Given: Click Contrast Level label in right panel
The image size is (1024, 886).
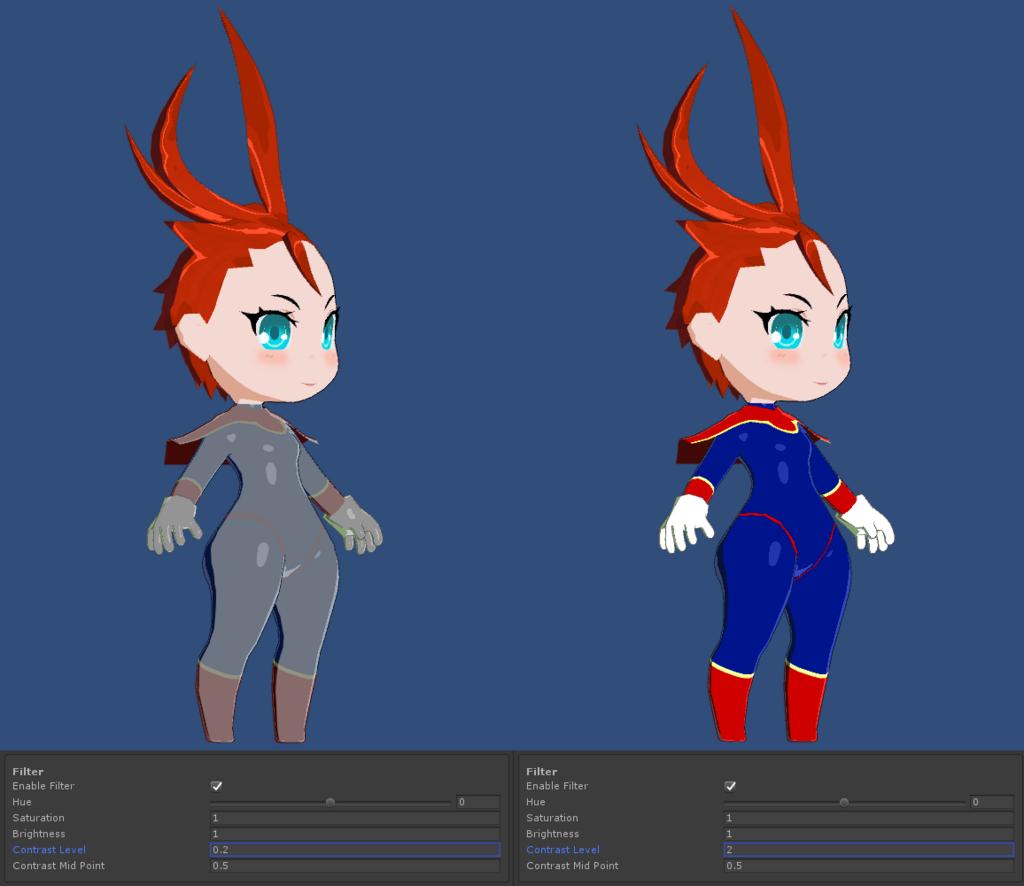Looking at the screenshot, I should [x=563, y=849].
